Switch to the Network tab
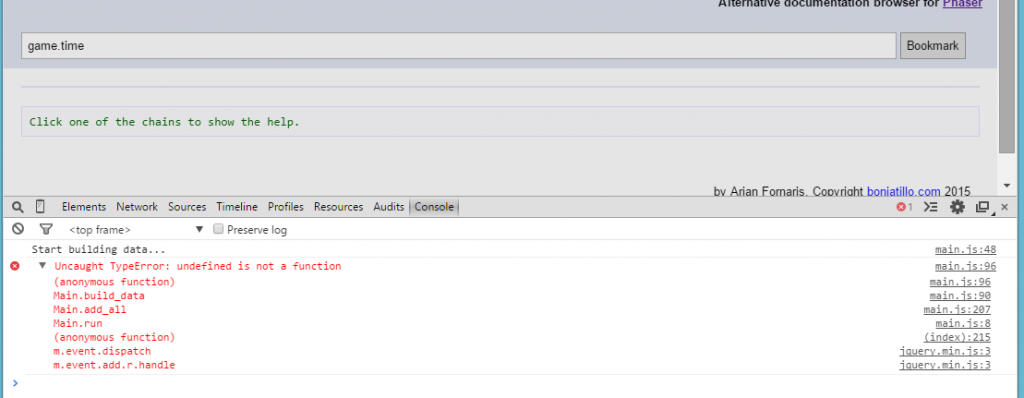 point(137,207)
